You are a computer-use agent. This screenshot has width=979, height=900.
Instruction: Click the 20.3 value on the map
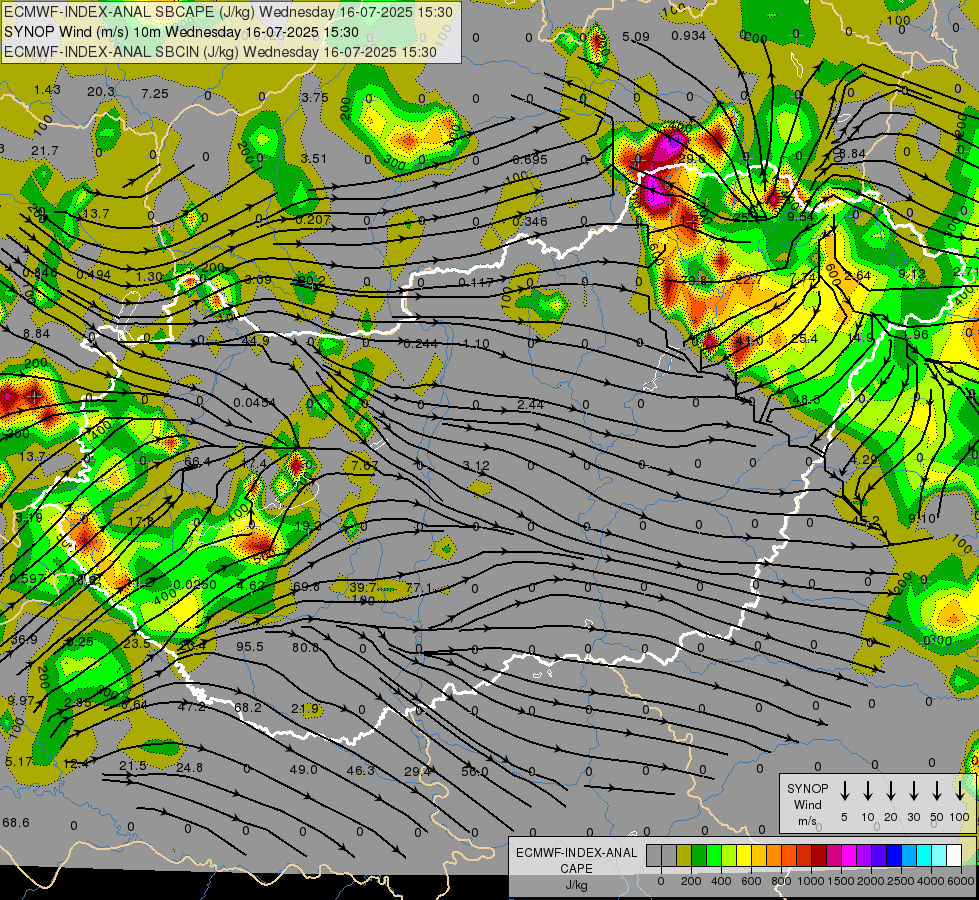(x=101, y=92)
